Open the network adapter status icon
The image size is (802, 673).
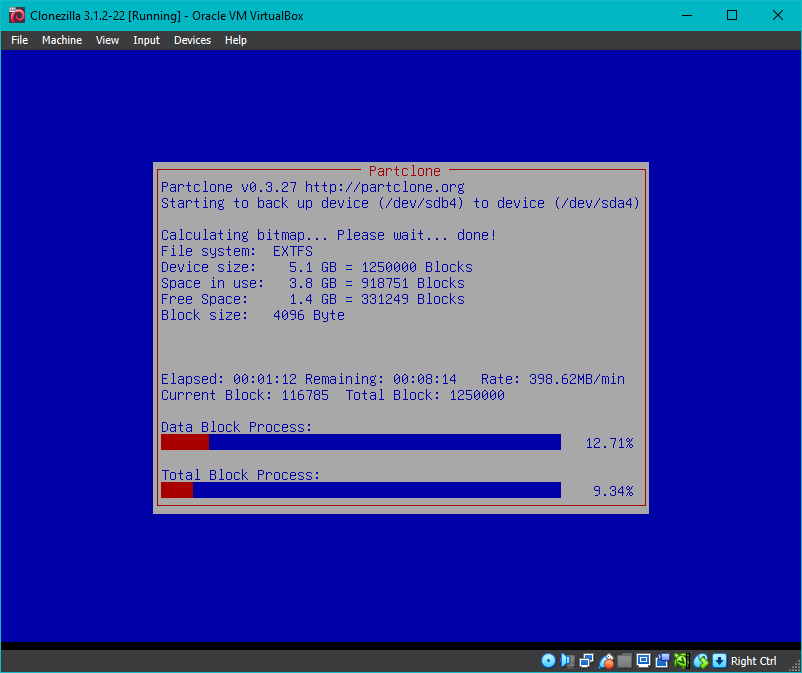click(586, 660)
